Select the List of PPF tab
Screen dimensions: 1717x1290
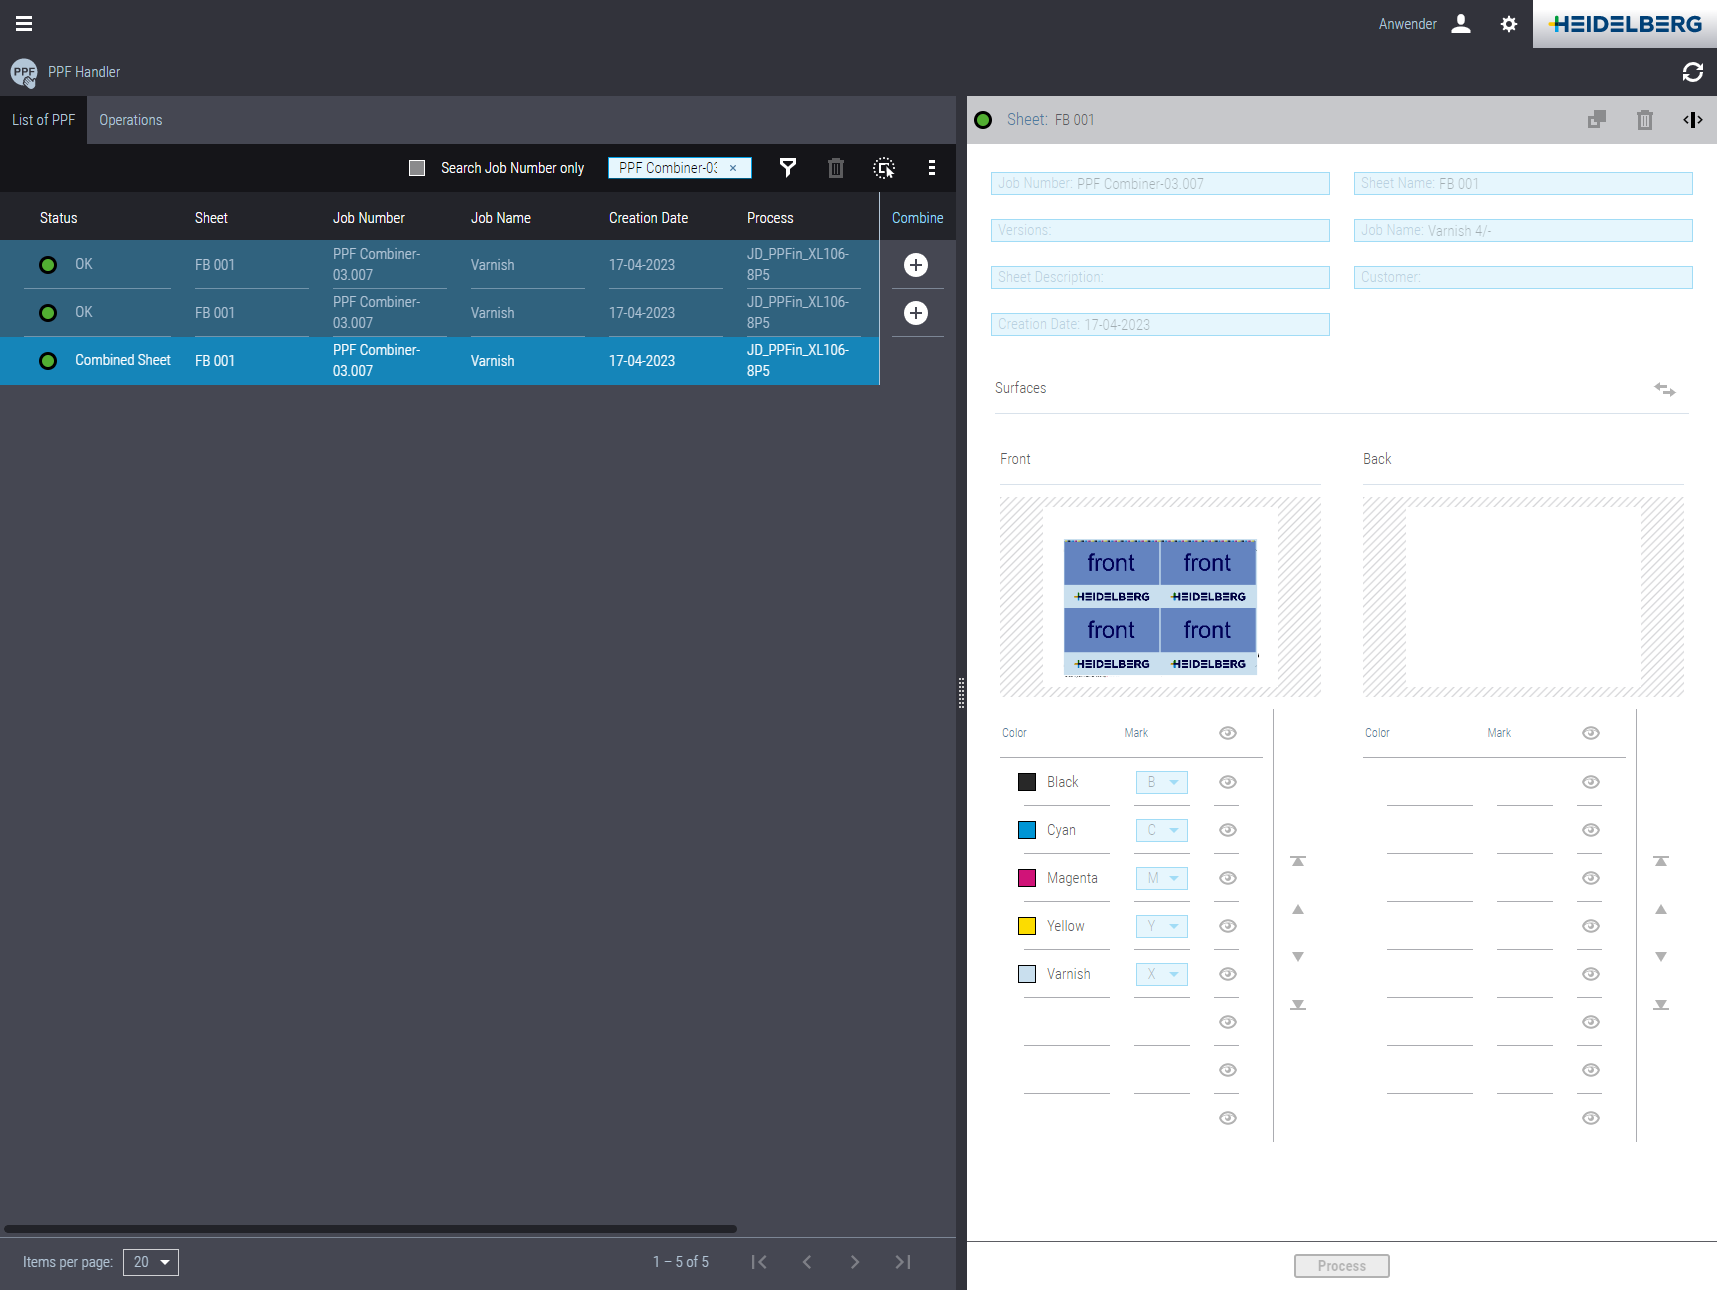coord(43,120)
